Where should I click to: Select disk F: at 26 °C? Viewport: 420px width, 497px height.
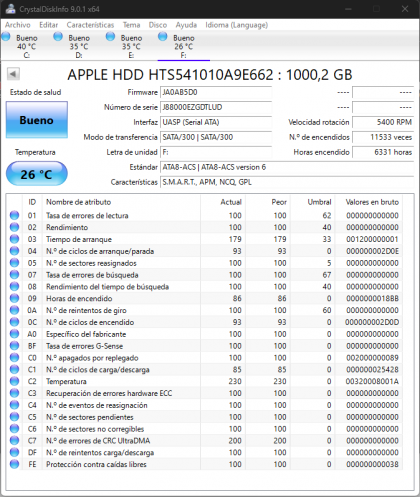183,46
